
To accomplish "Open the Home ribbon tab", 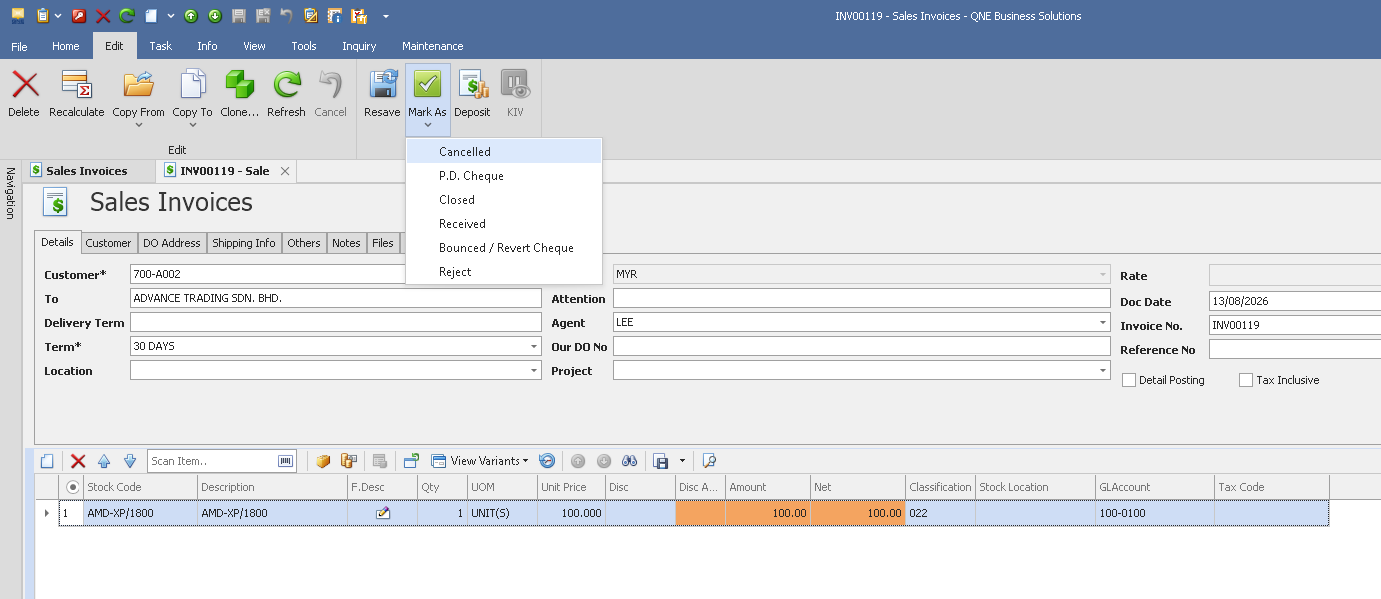I will tap(66, 46).
